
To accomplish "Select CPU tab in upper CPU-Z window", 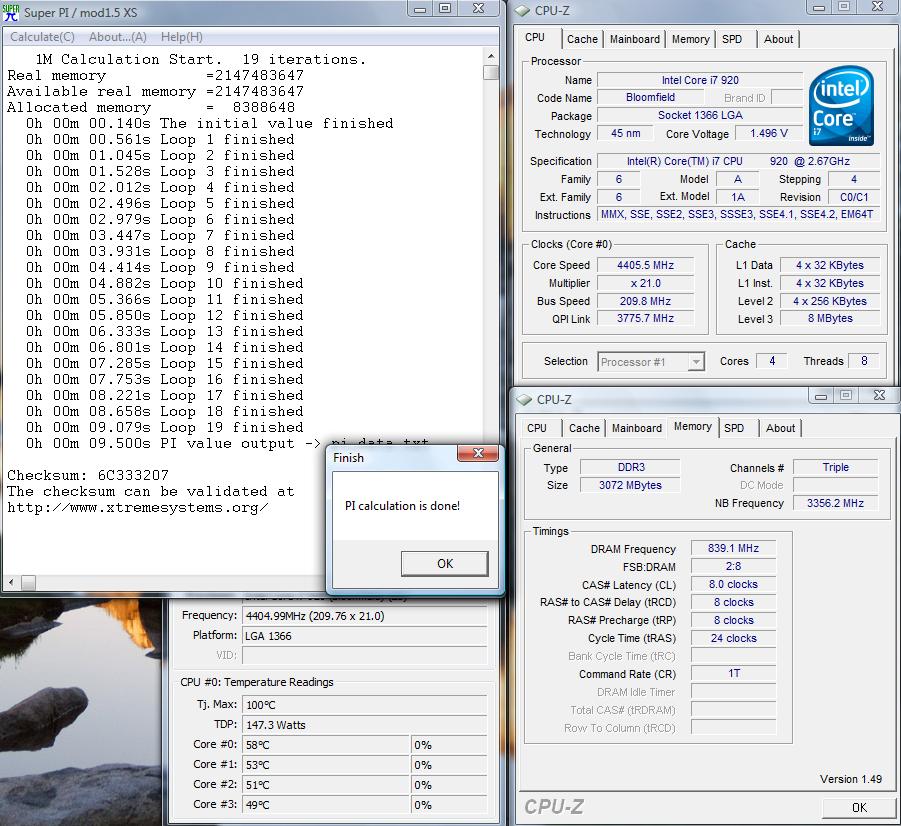I will 534,37.
